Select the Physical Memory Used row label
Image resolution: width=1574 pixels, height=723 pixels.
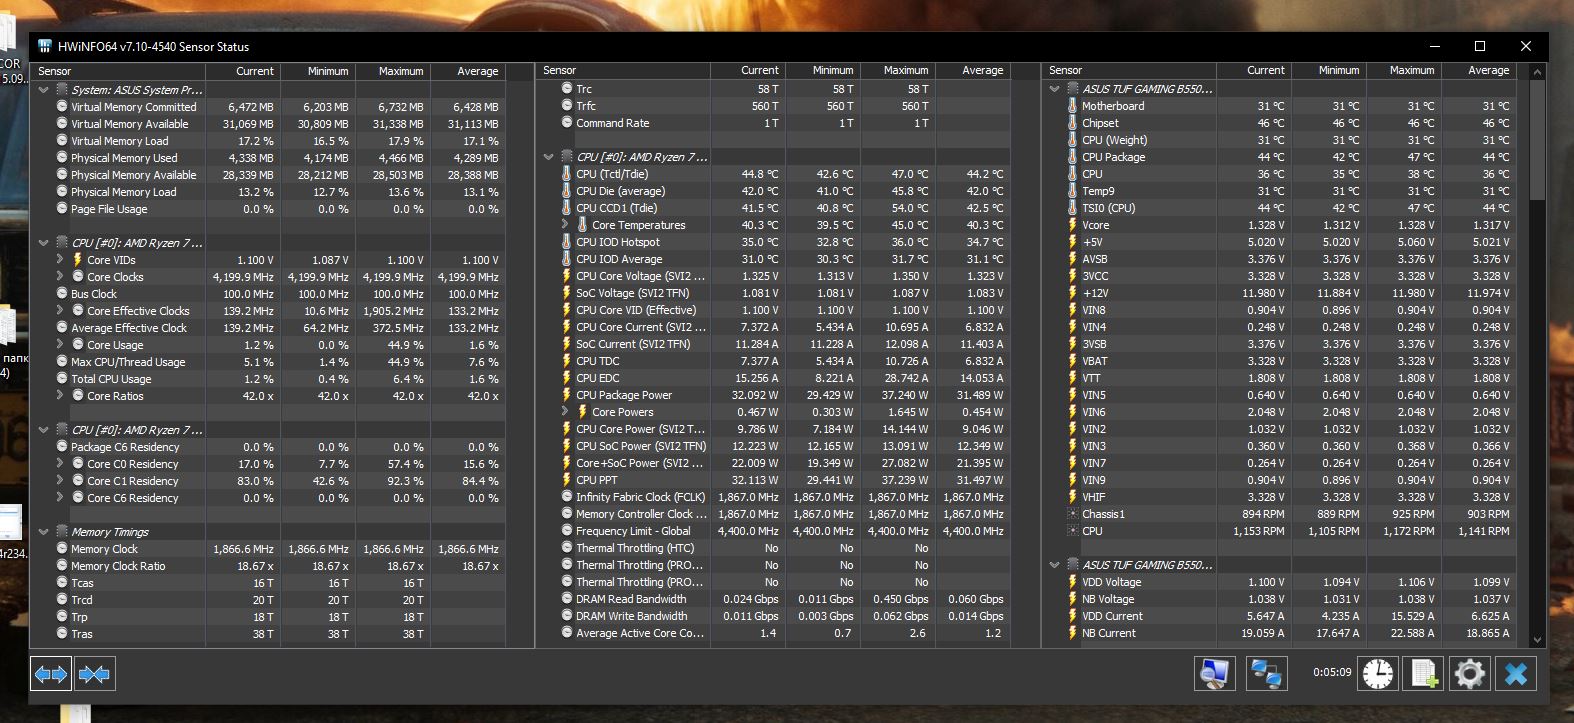coord(124,158)
